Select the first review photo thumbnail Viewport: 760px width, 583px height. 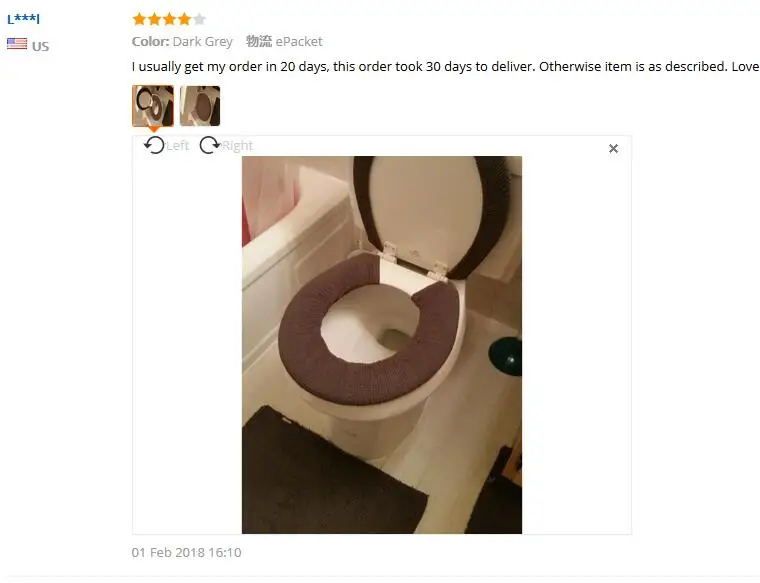(x=153, y=106)
